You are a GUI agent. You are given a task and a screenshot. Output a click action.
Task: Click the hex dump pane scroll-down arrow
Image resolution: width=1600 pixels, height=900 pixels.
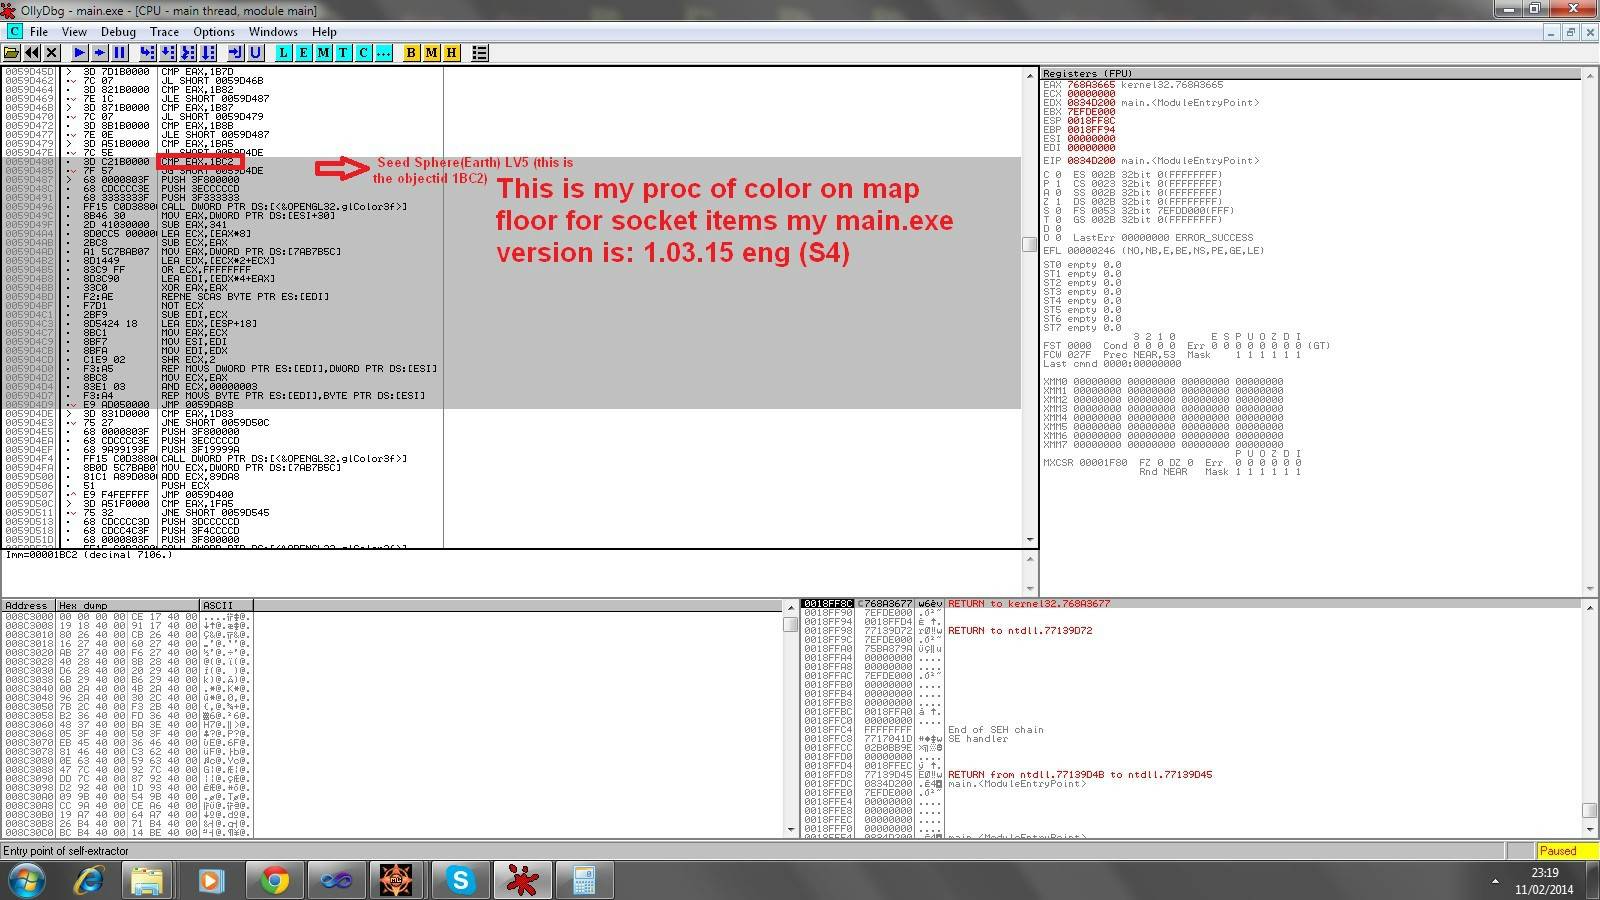tap(791, 830)
